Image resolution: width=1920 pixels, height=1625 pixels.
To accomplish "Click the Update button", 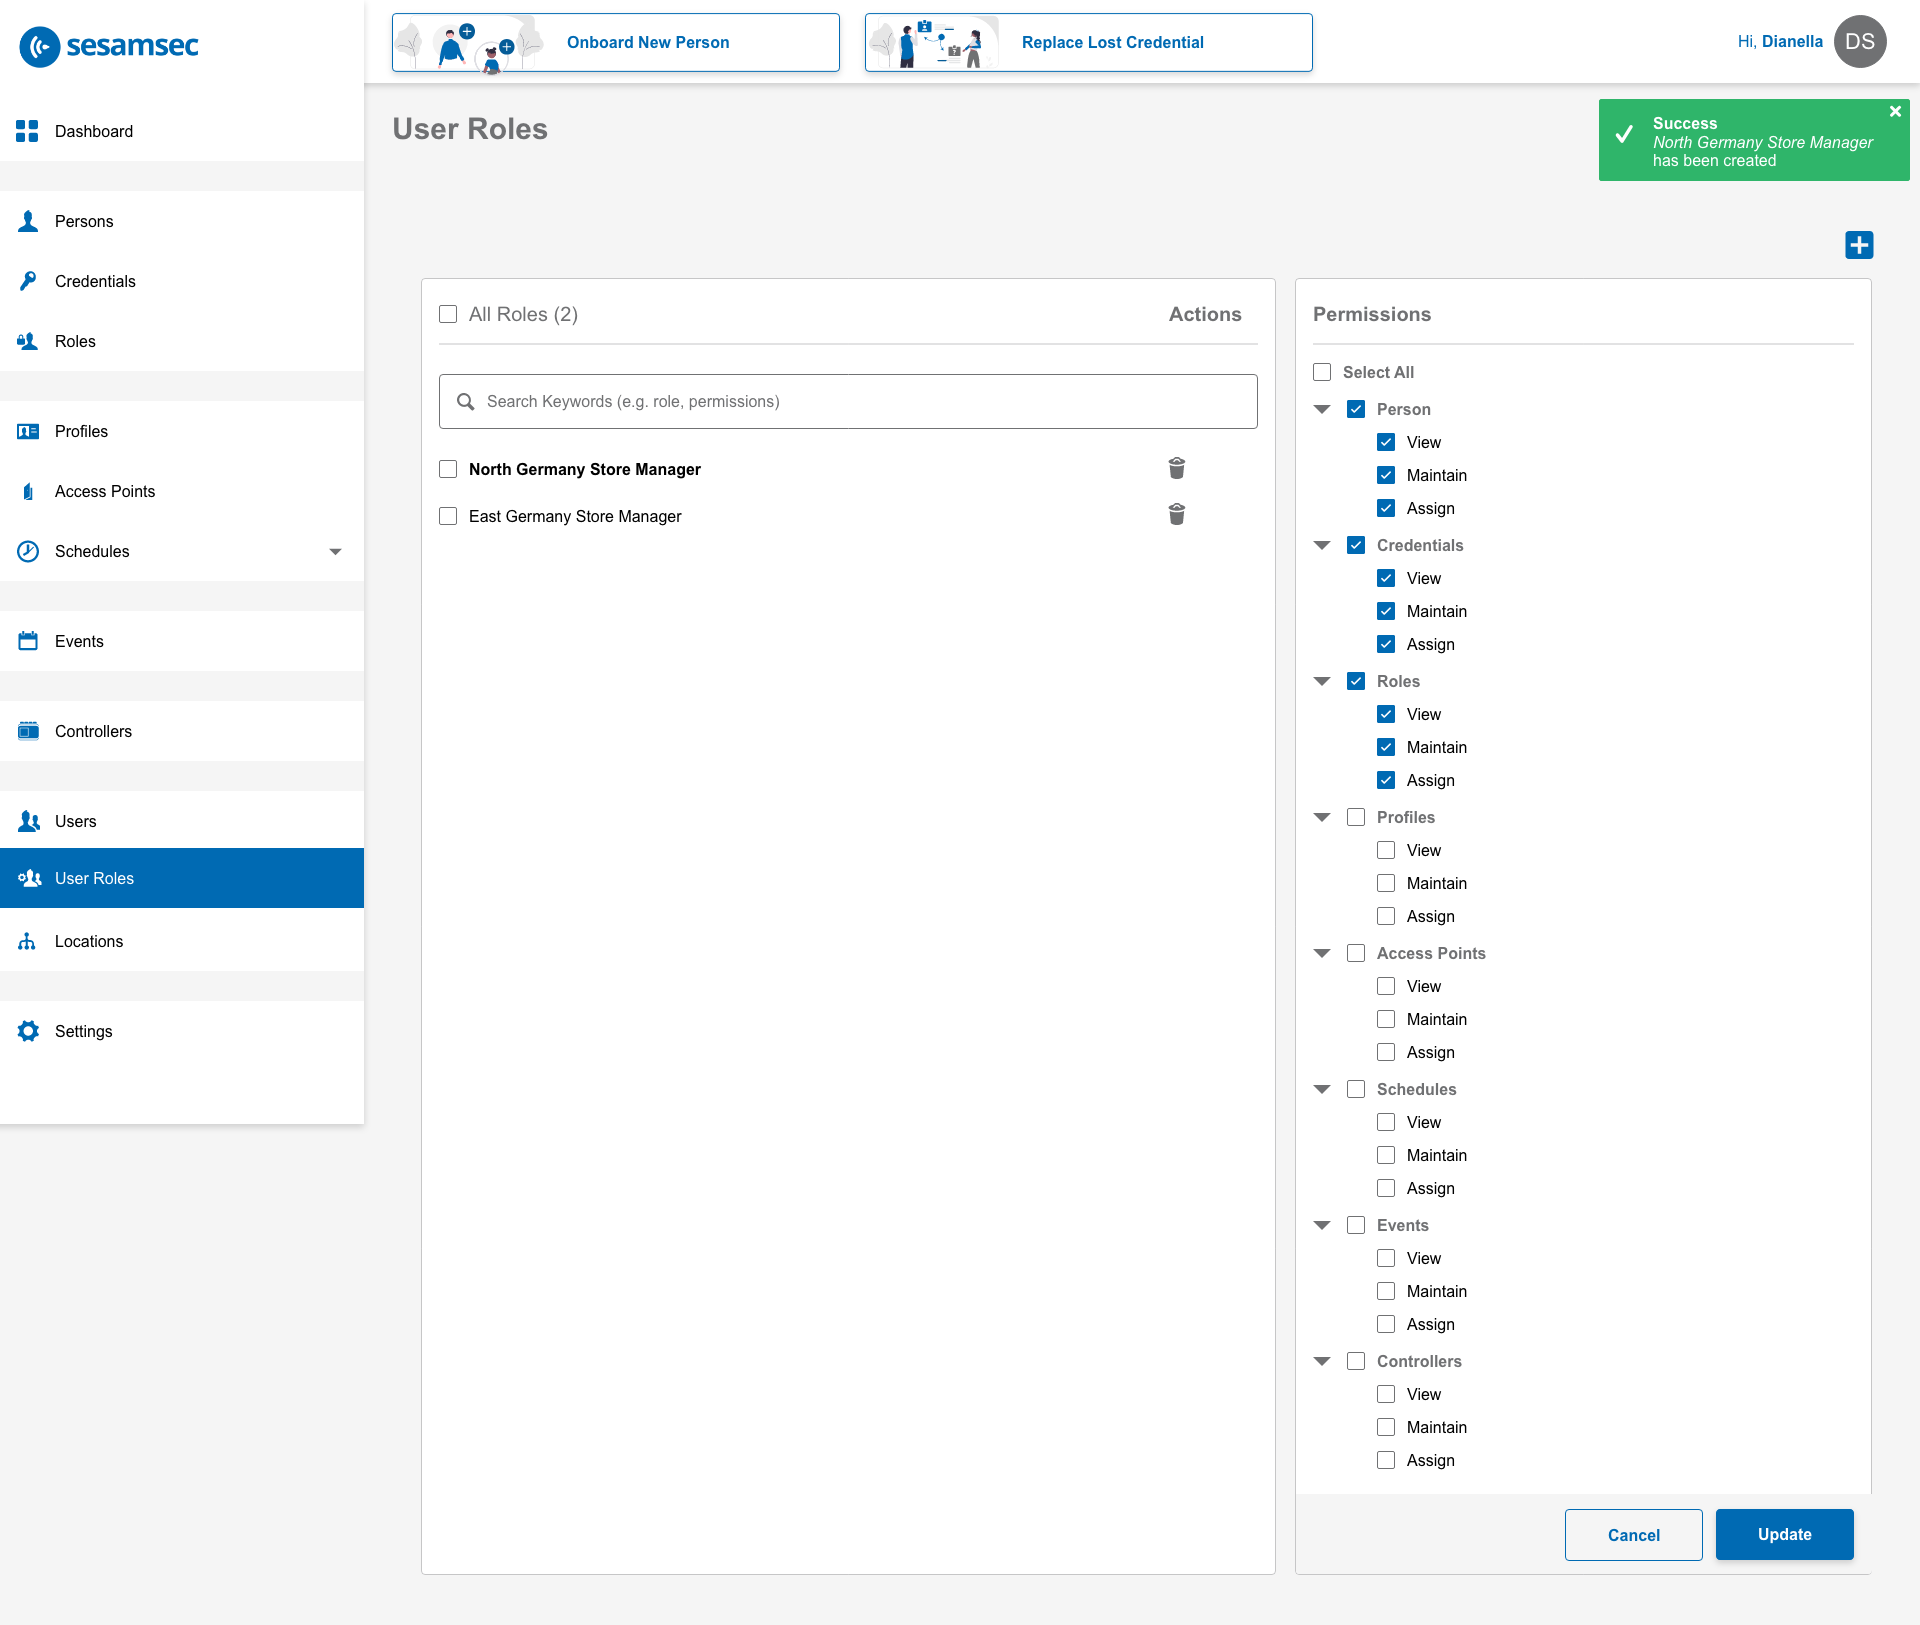I will (1784, 1534).
